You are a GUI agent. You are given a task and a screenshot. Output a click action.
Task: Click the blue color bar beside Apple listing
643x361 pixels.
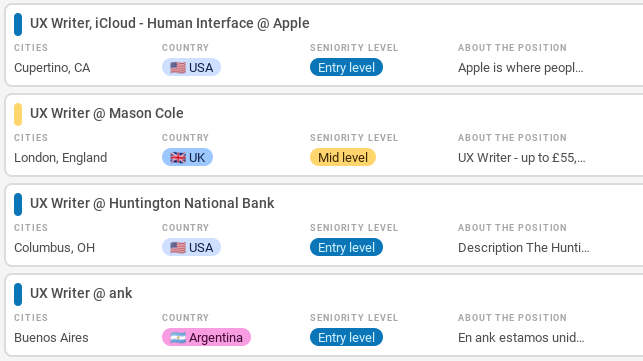point(18,24)
